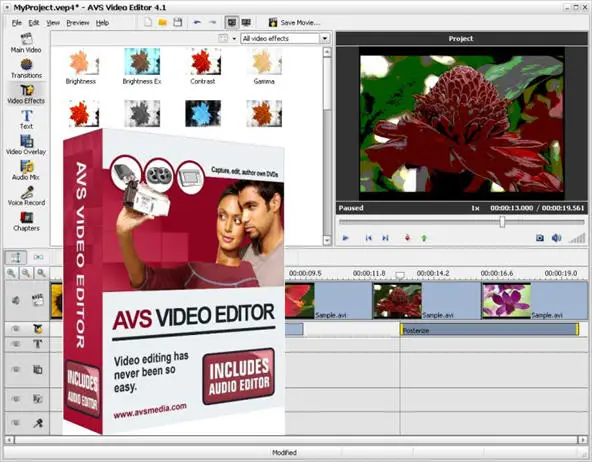Click the open project folder icon
Viewport: 592px width, 462px height.
click(x=163, y=23)
